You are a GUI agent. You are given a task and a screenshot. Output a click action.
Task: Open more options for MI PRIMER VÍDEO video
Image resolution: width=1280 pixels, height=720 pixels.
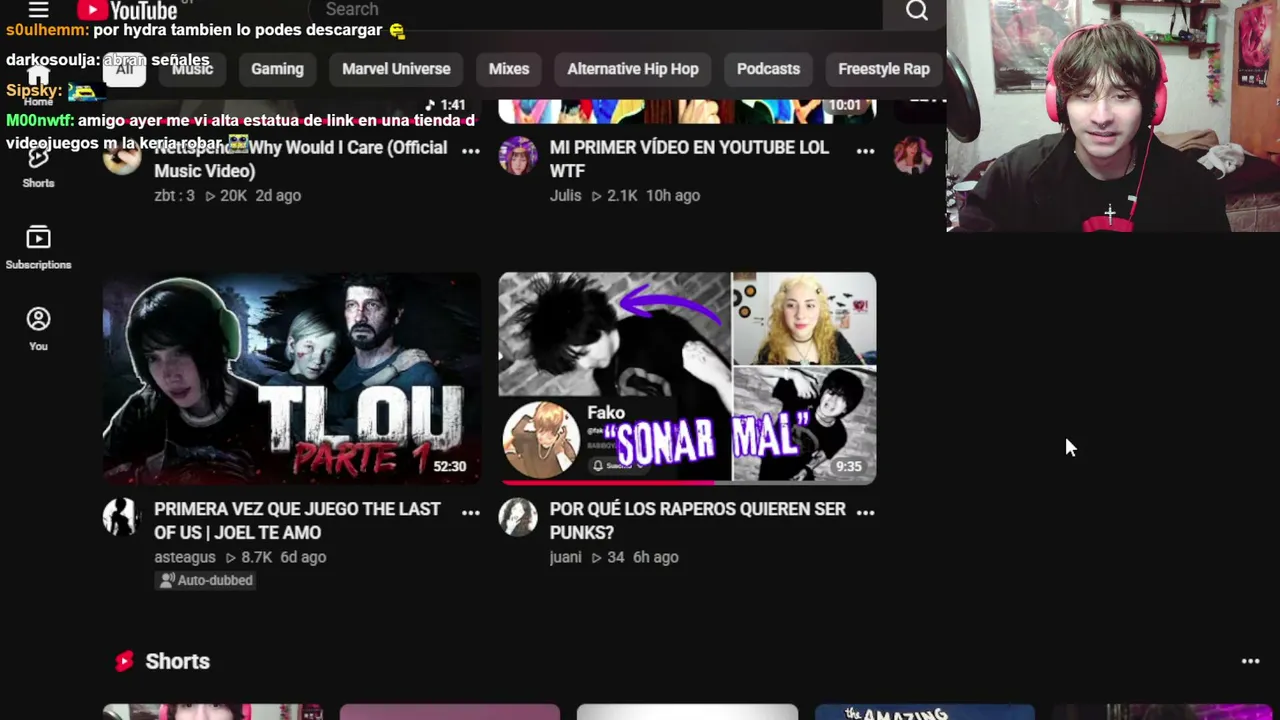click(x=866, y=150)
